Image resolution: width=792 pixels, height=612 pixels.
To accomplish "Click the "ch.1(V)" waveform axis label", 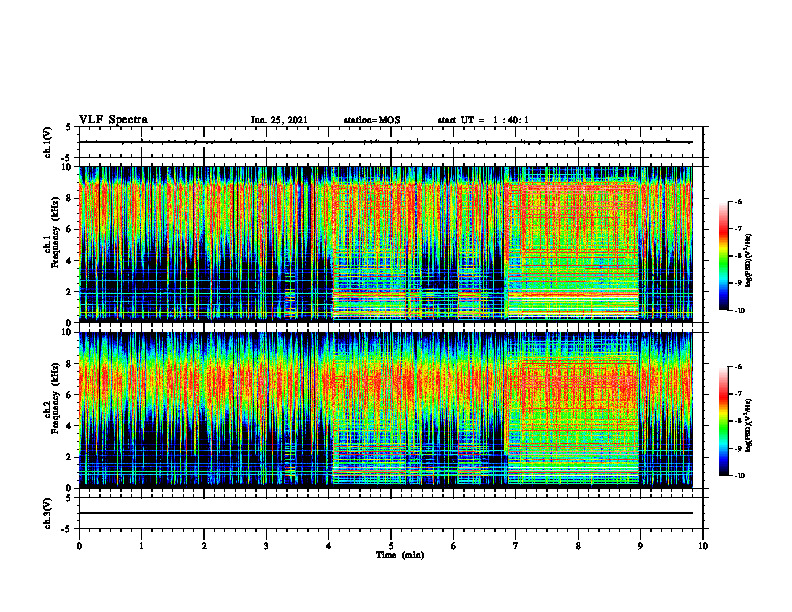I will coord(47,142).
